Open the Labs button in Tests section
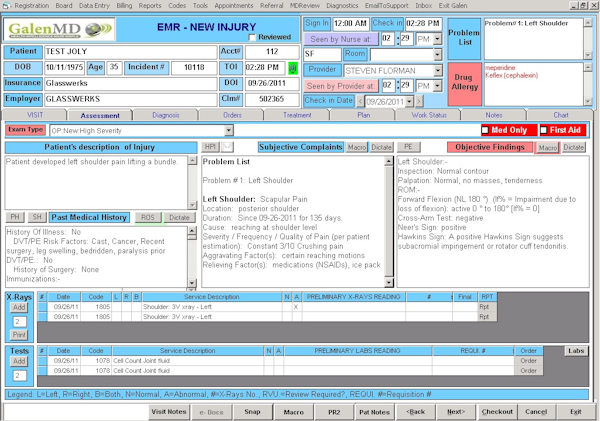This screenshot has width=600, height=421. [x=577, y=351]
